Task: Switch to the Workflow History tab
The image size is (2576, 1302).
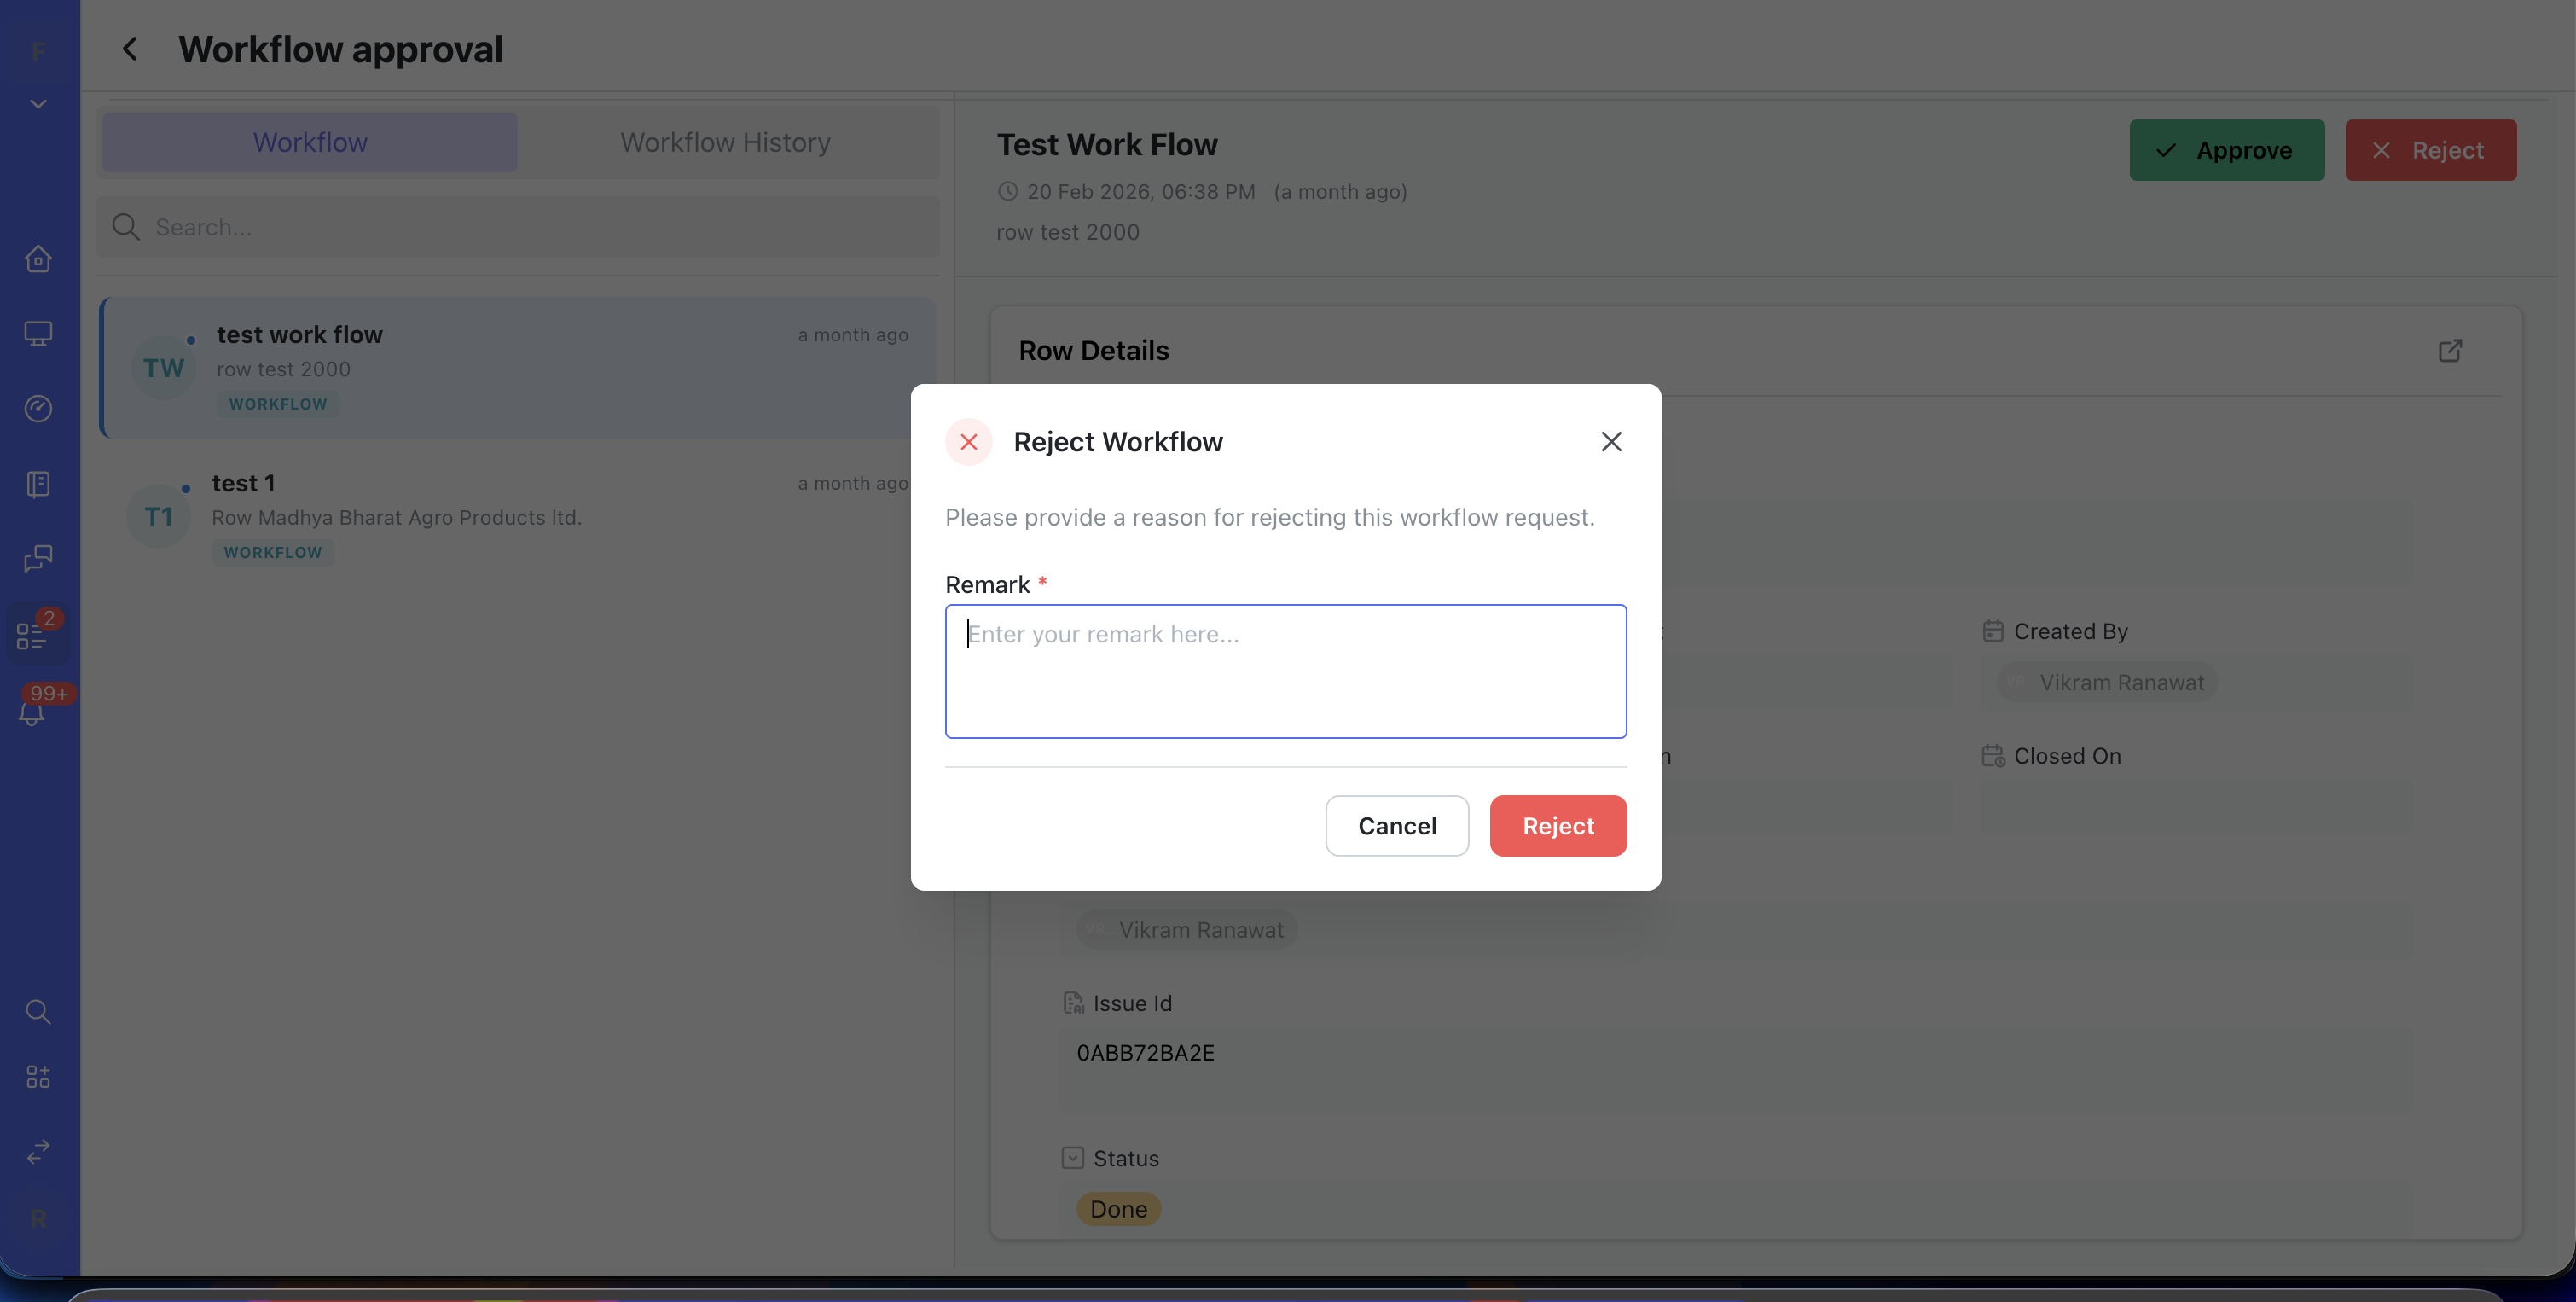Action: (x=725, y=142)
